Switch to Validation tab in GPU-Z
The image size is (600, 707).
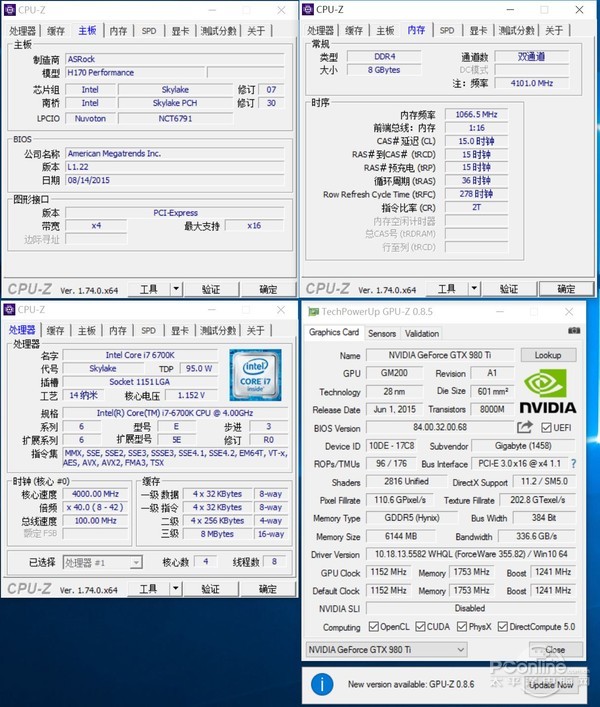click(x=421, y=334)
